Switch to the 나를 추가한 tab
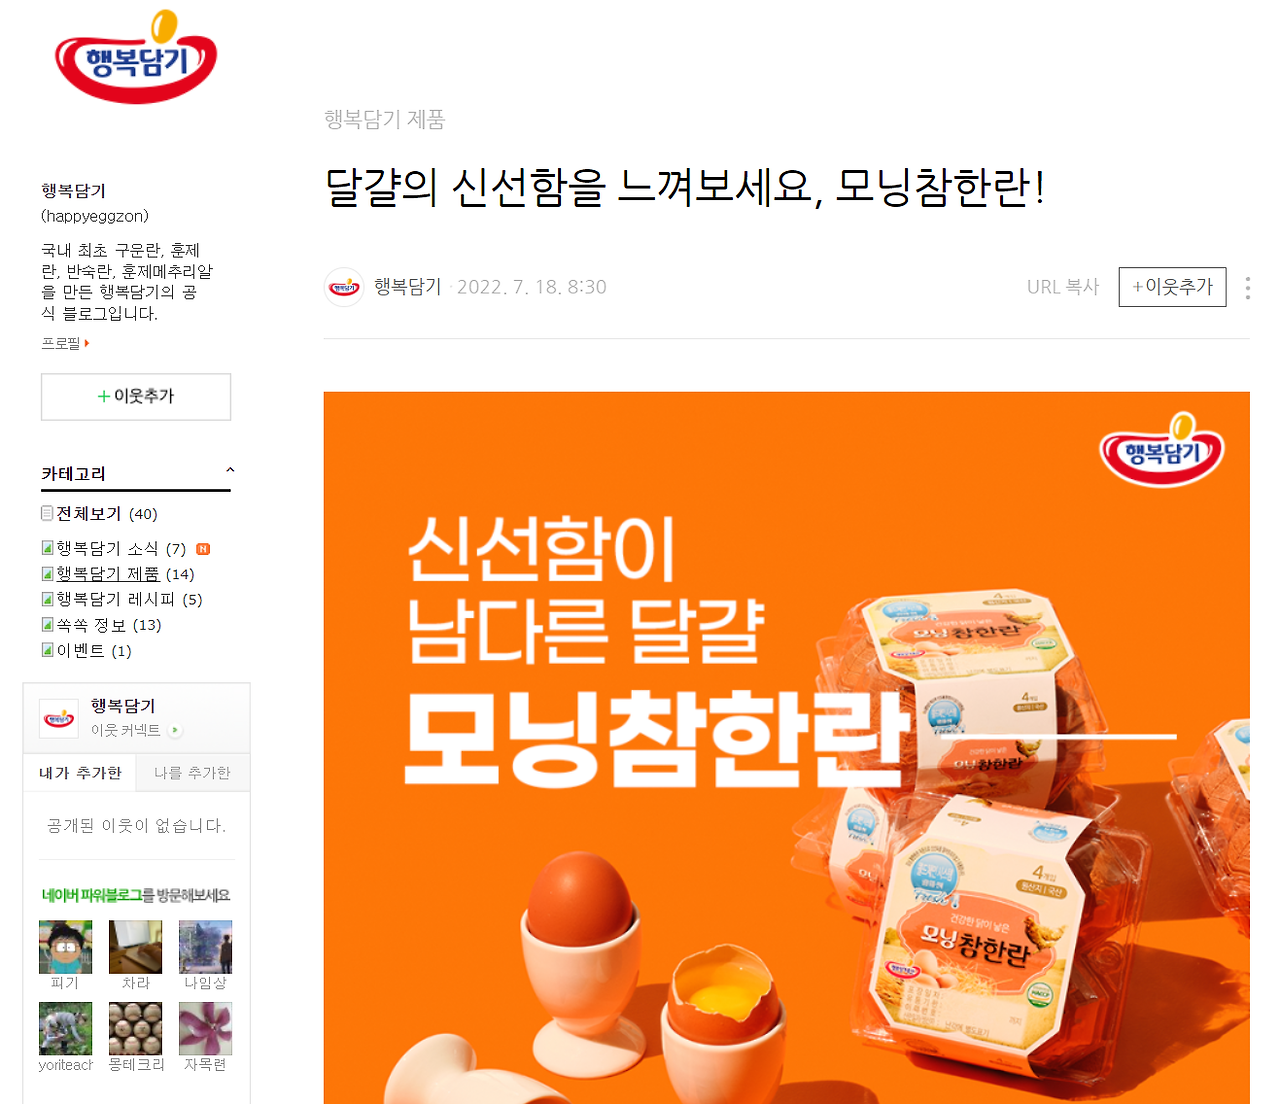The image size is (1280, 1104). click(x=192, y=773)
